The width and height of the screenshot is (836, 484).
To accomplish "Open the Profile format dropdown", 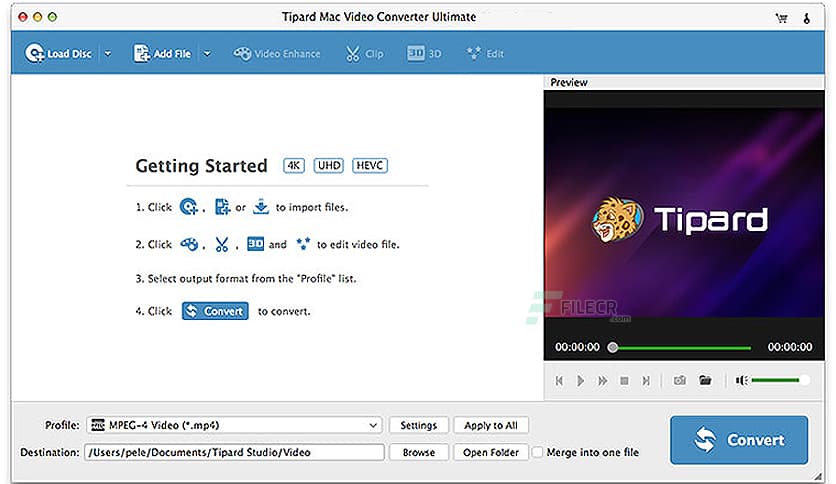I will [x=235, y=425].
